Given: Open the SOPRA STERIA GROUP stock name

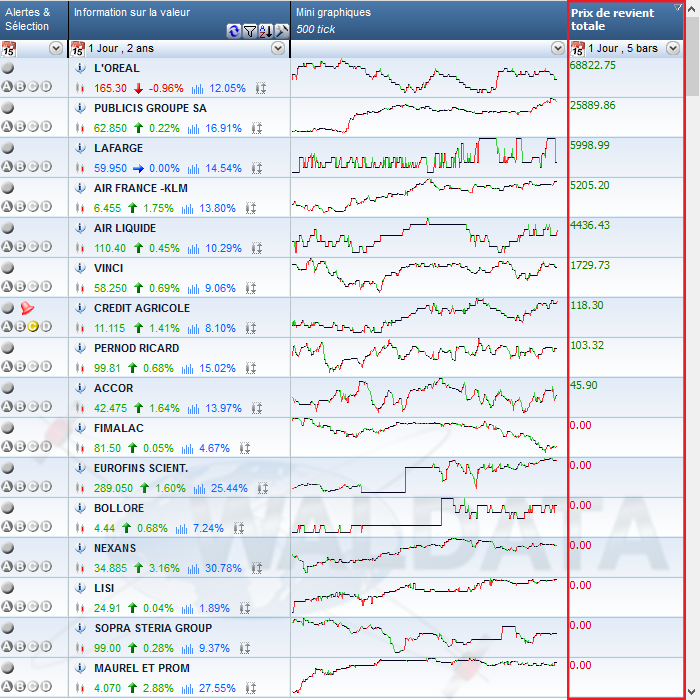Looking at the screenshot, I should click(x=153, y=628).
